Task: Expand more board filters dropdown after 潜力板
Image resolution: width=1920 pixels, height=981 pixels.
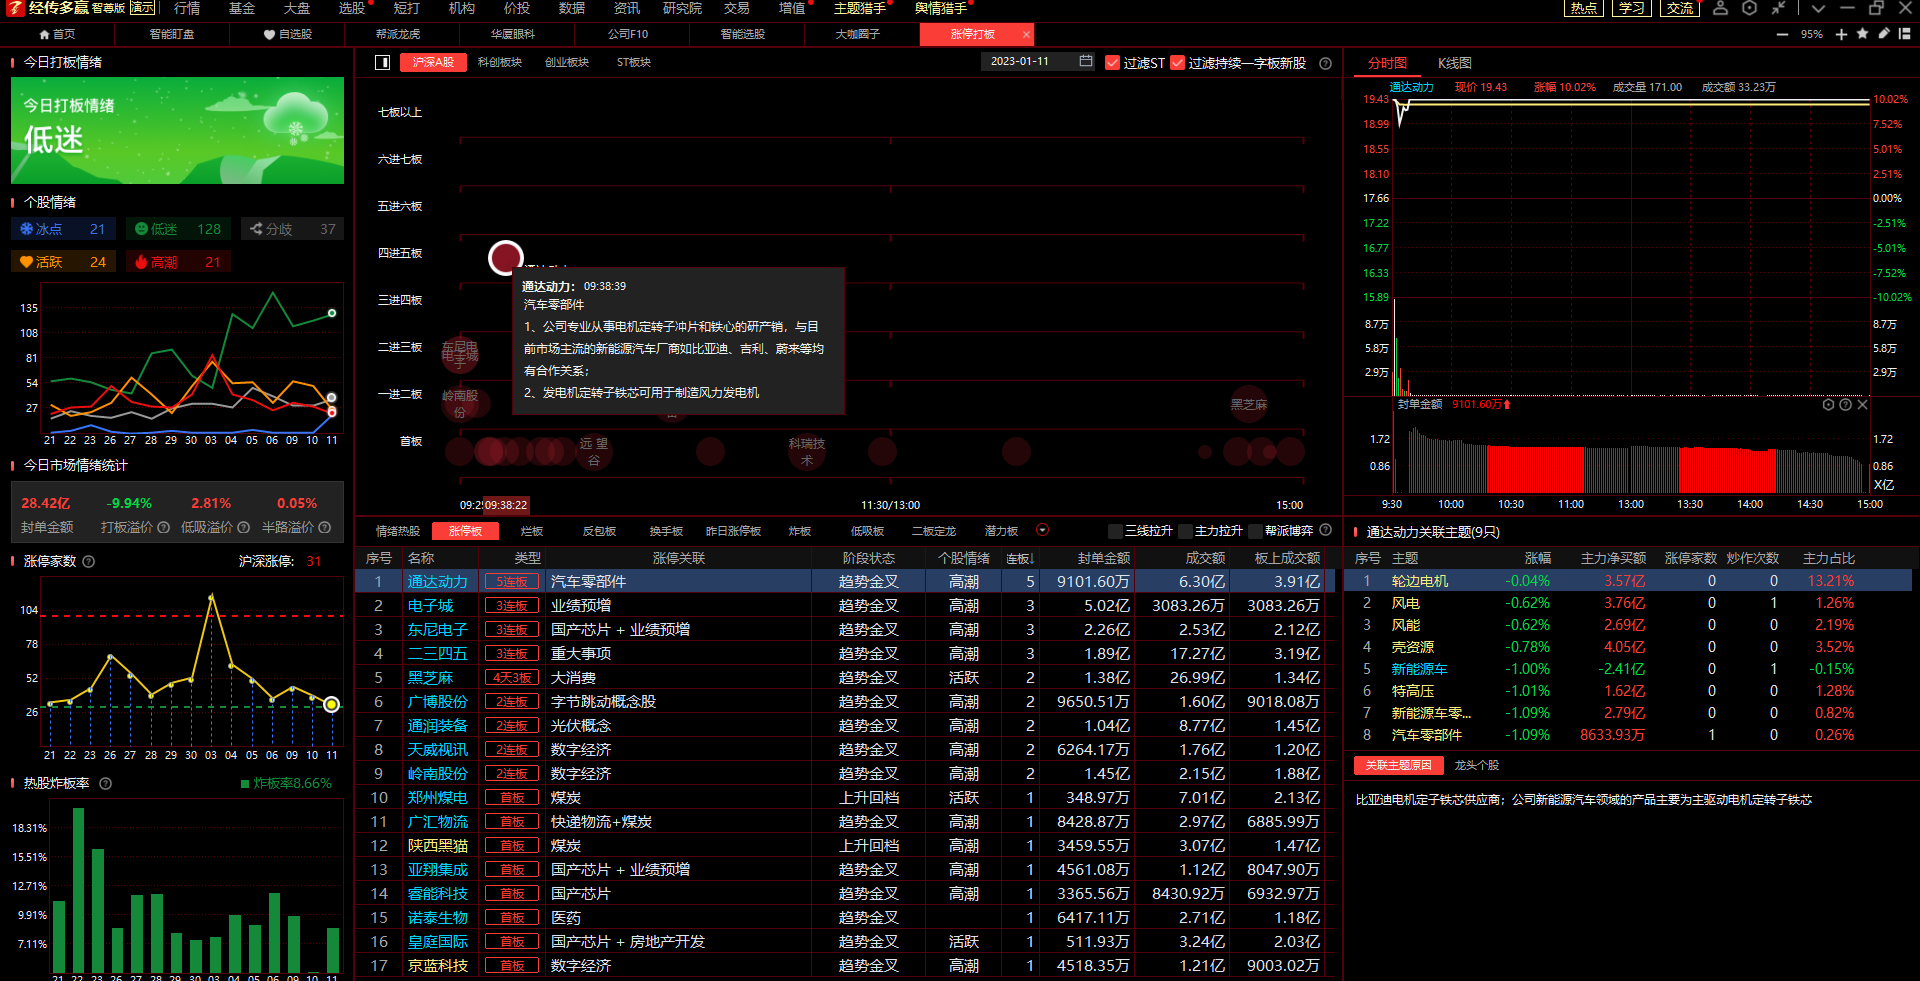Action: point(1042,531)
